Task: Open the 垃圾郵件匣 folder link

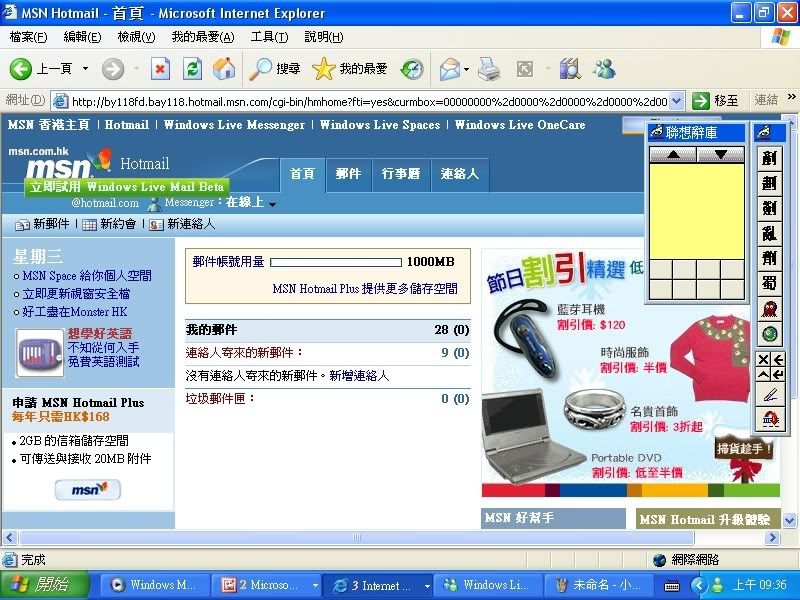Action: pyautogui.click(x=220, y=398)
